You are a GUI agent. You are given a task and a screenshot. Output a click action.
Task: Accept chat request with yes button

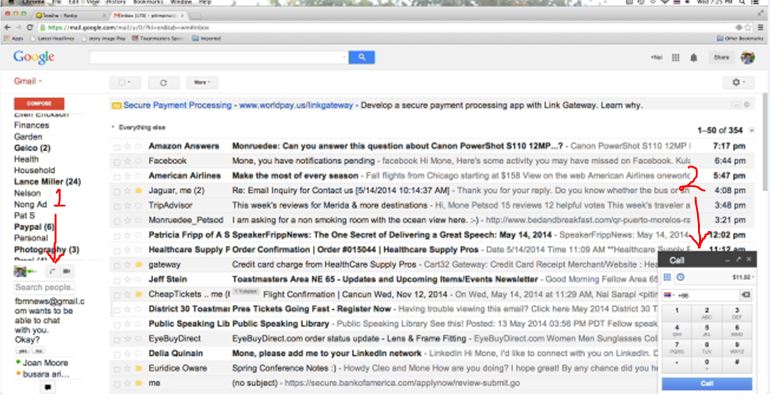23,351
